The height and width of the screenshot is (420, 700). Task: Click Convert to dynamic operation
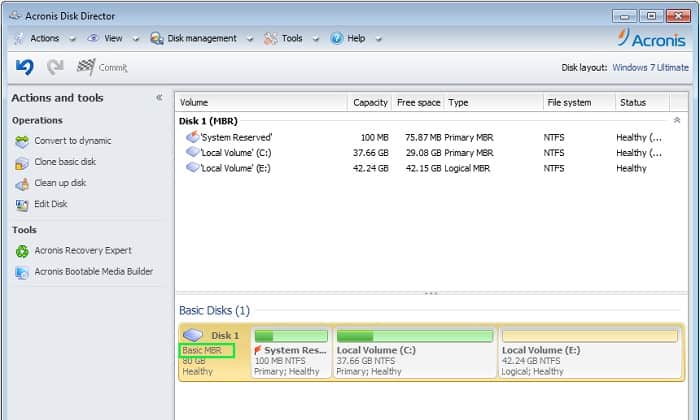click(73, 141)
